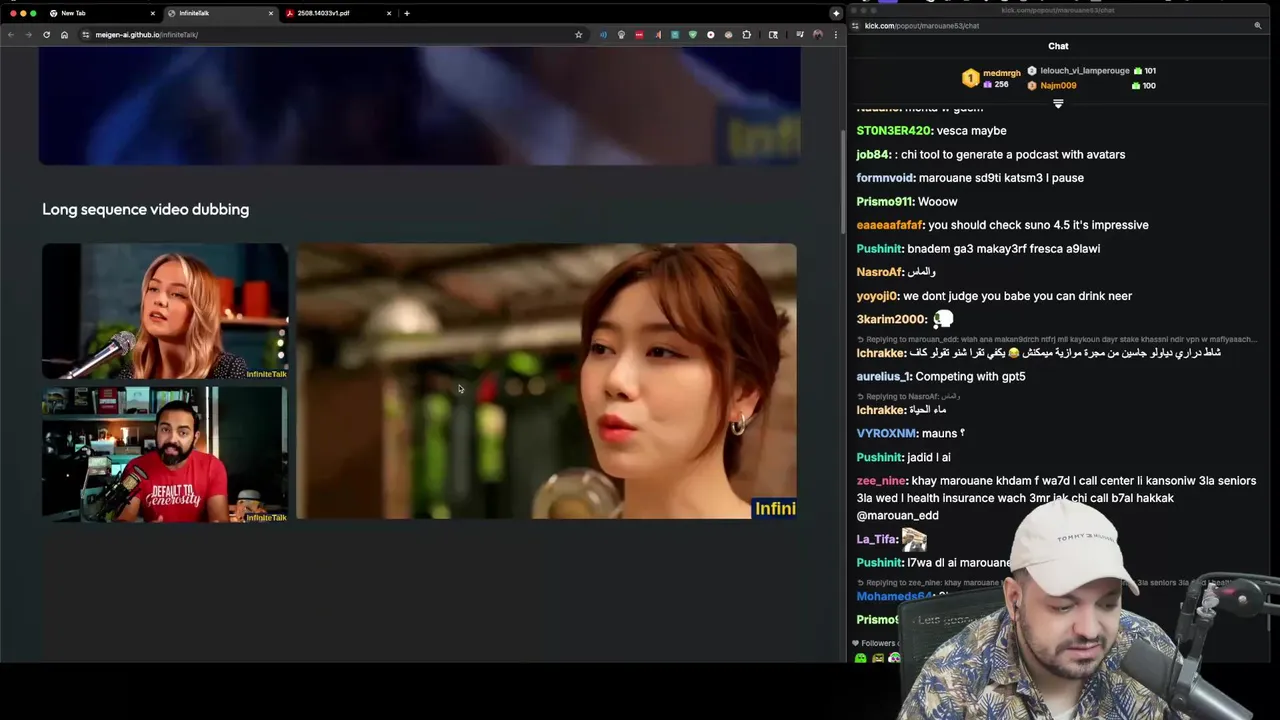This screenshot has height=720, width=1280.
Task: Bookmark this page with the star icon
Action: pyautogui.click(x=578, y=35)
